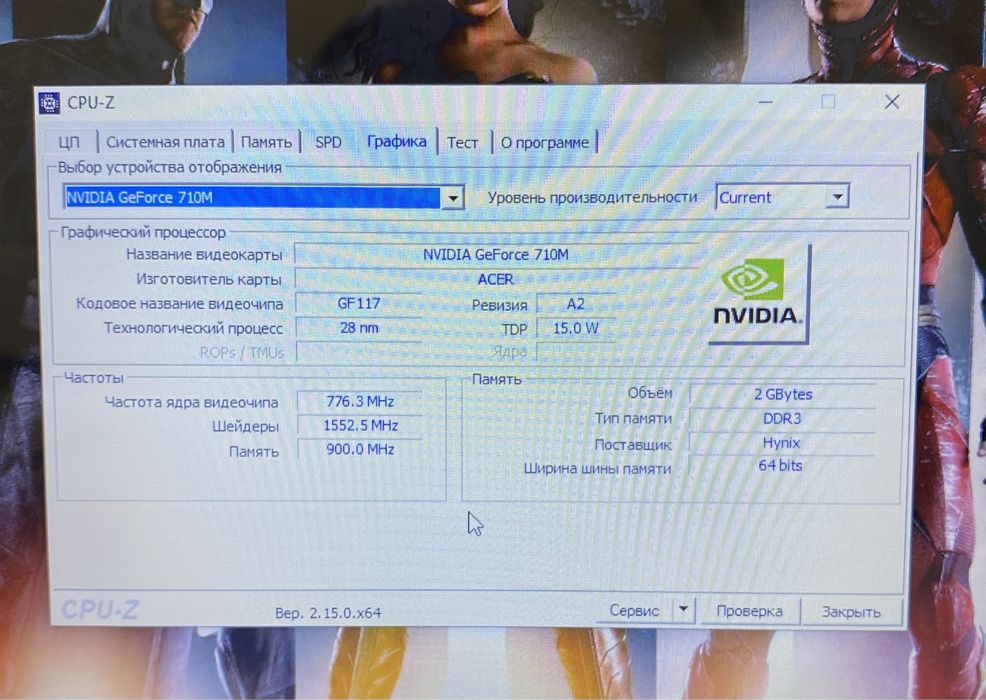The height and width of the screenshot is (700, 986).
Task: Open the О программе tab
Action: pyautogui.click(x=545, y=143)
